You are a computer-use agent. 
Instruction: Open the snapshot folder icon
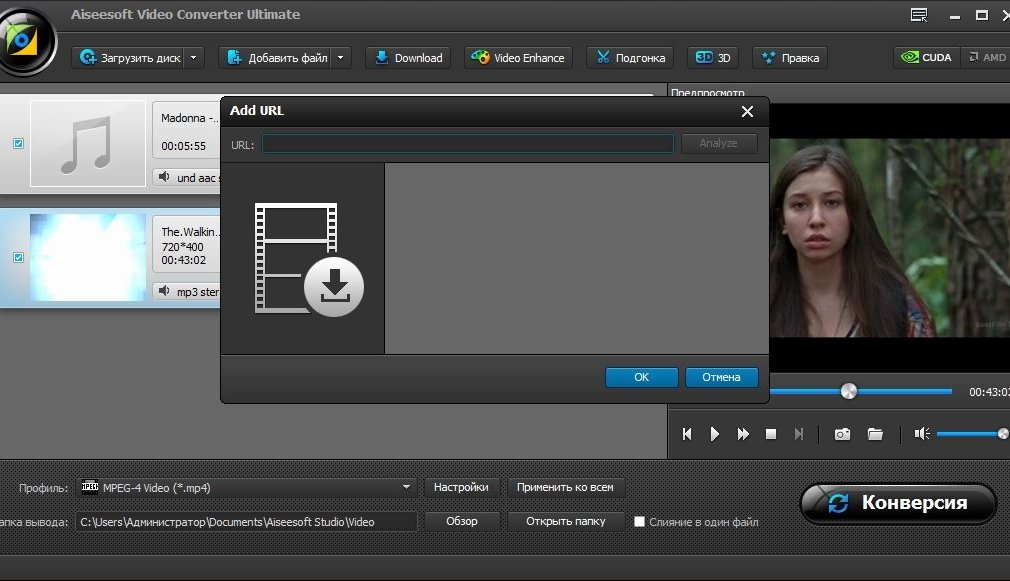pyautogui.click(x=875, y=434)
